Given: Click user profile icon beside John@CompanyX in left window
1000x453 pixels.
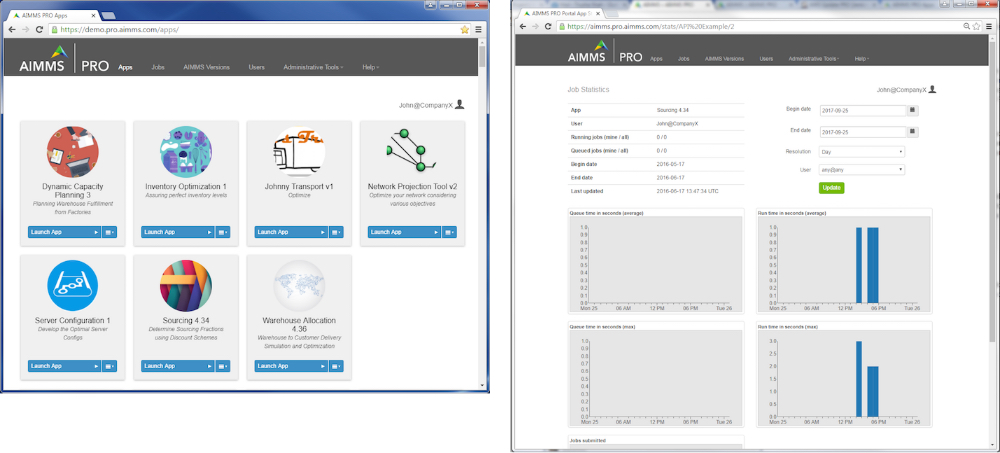Looking at the screenshot, I should 460,105.
